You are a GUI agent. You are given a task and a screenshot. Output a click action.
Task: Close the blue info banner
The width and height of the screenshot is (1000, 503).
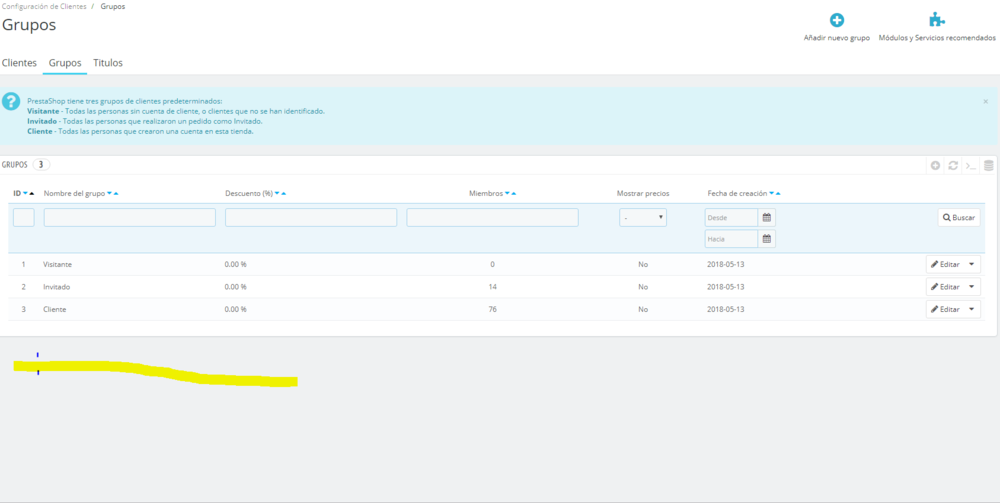click(x=985, y=101)
